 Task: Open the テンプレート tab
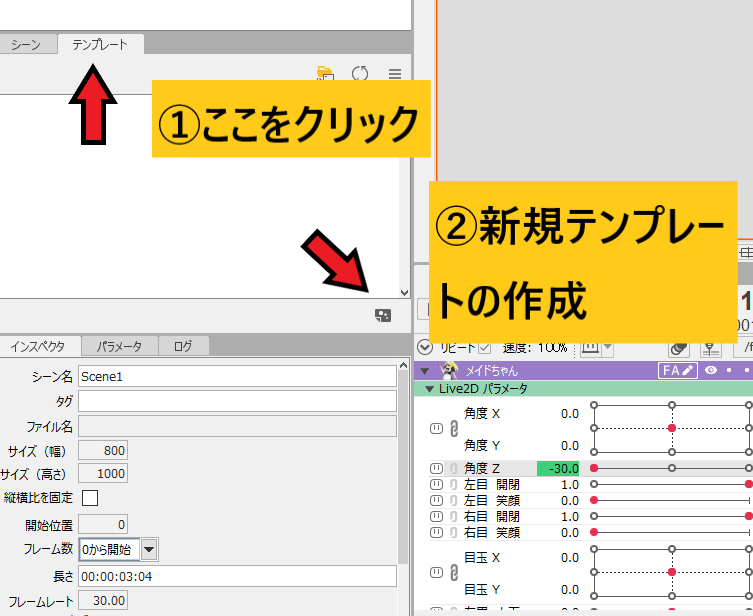(100, 45)
